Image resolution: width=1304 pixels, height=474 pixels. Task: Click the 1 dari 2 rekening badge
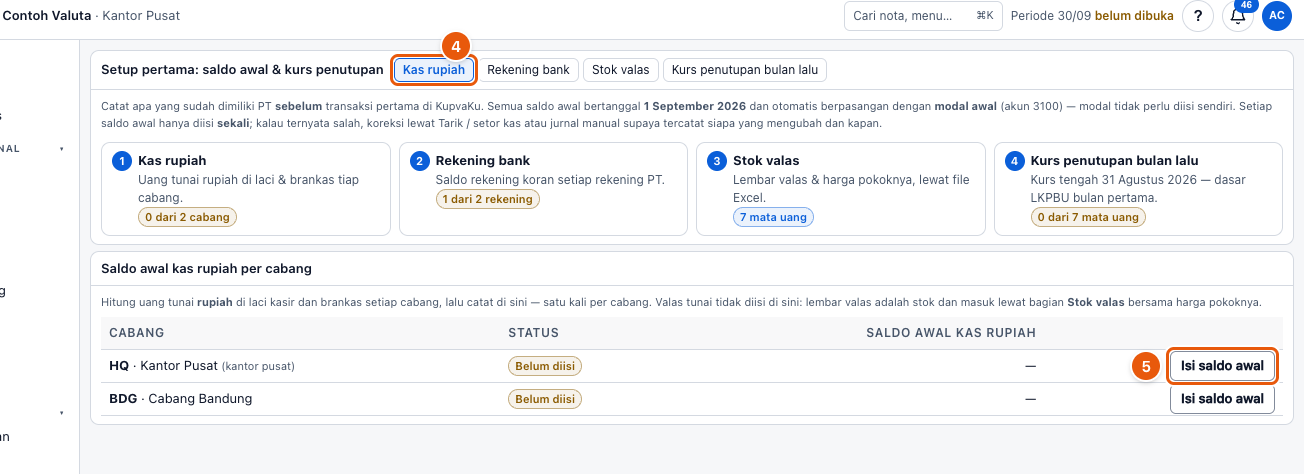pos(487,199)
